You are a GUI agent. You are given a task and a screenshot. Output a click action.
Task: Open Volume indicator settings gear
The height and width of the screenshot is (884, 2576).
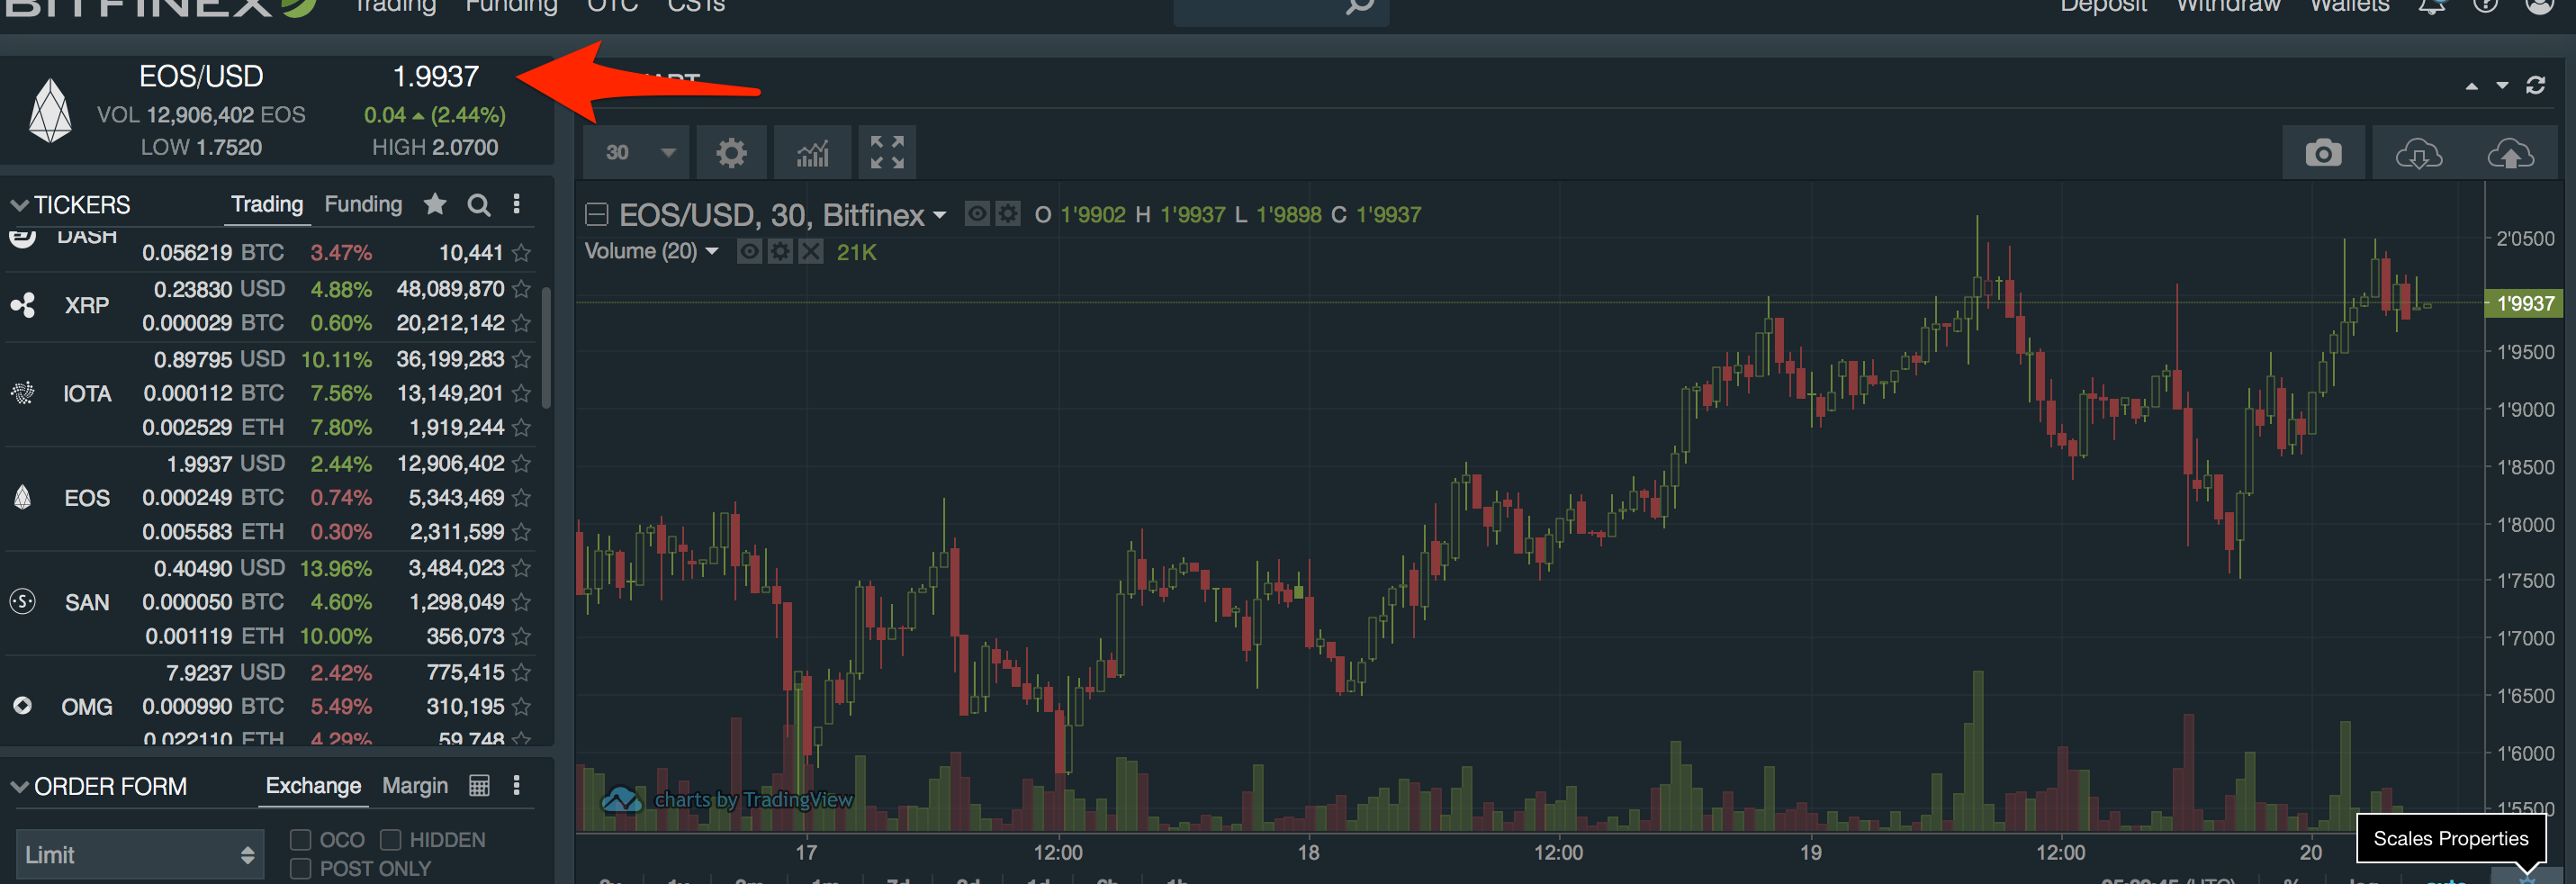[x=780, y=251]
